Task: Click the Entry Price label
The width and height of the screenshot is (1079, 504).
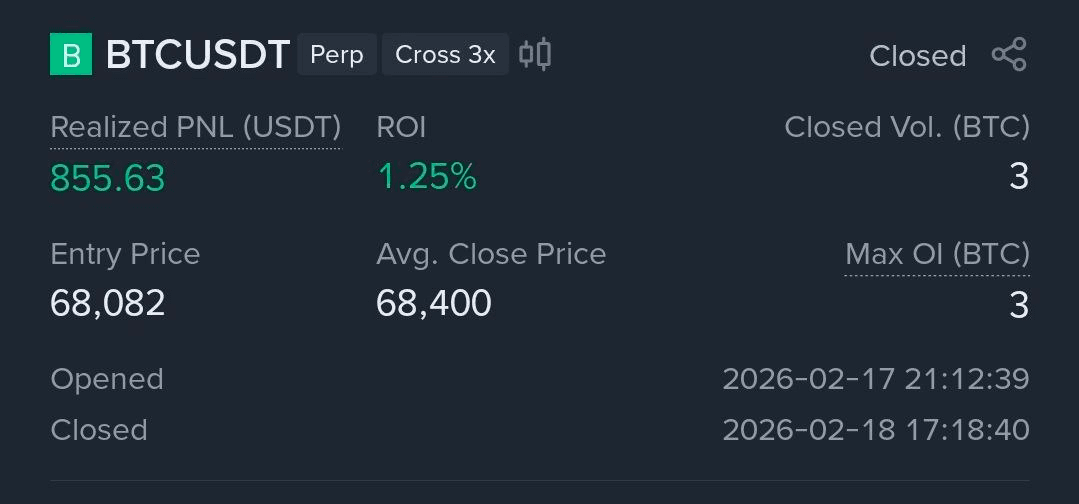Action: tap(125, 254)
